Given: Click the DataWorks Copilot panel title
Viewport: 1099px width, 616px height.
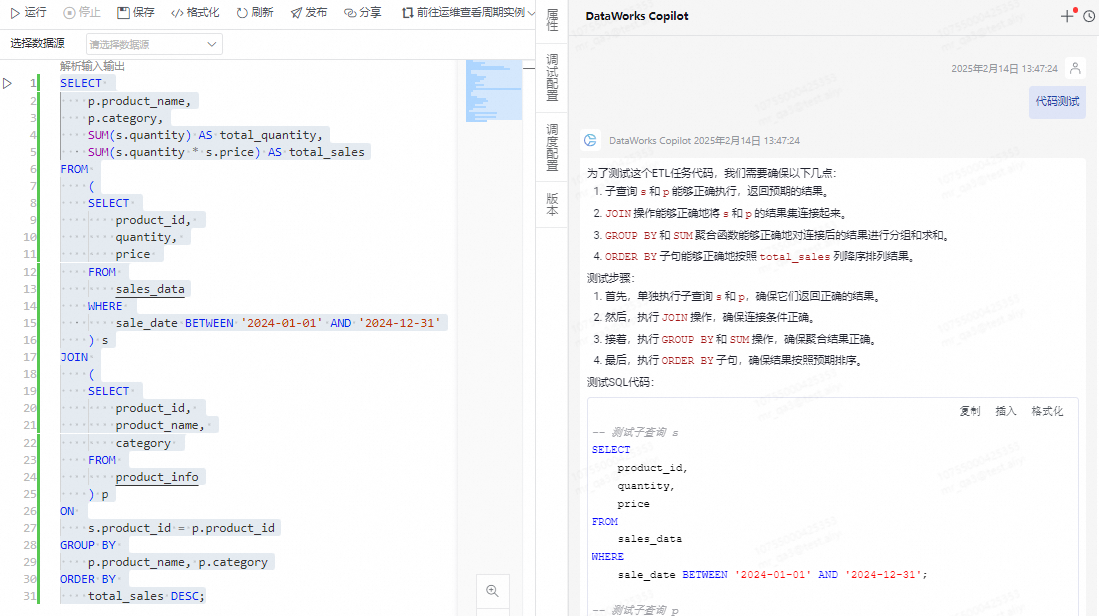Looking at the screenshot, I should point(636,15).
